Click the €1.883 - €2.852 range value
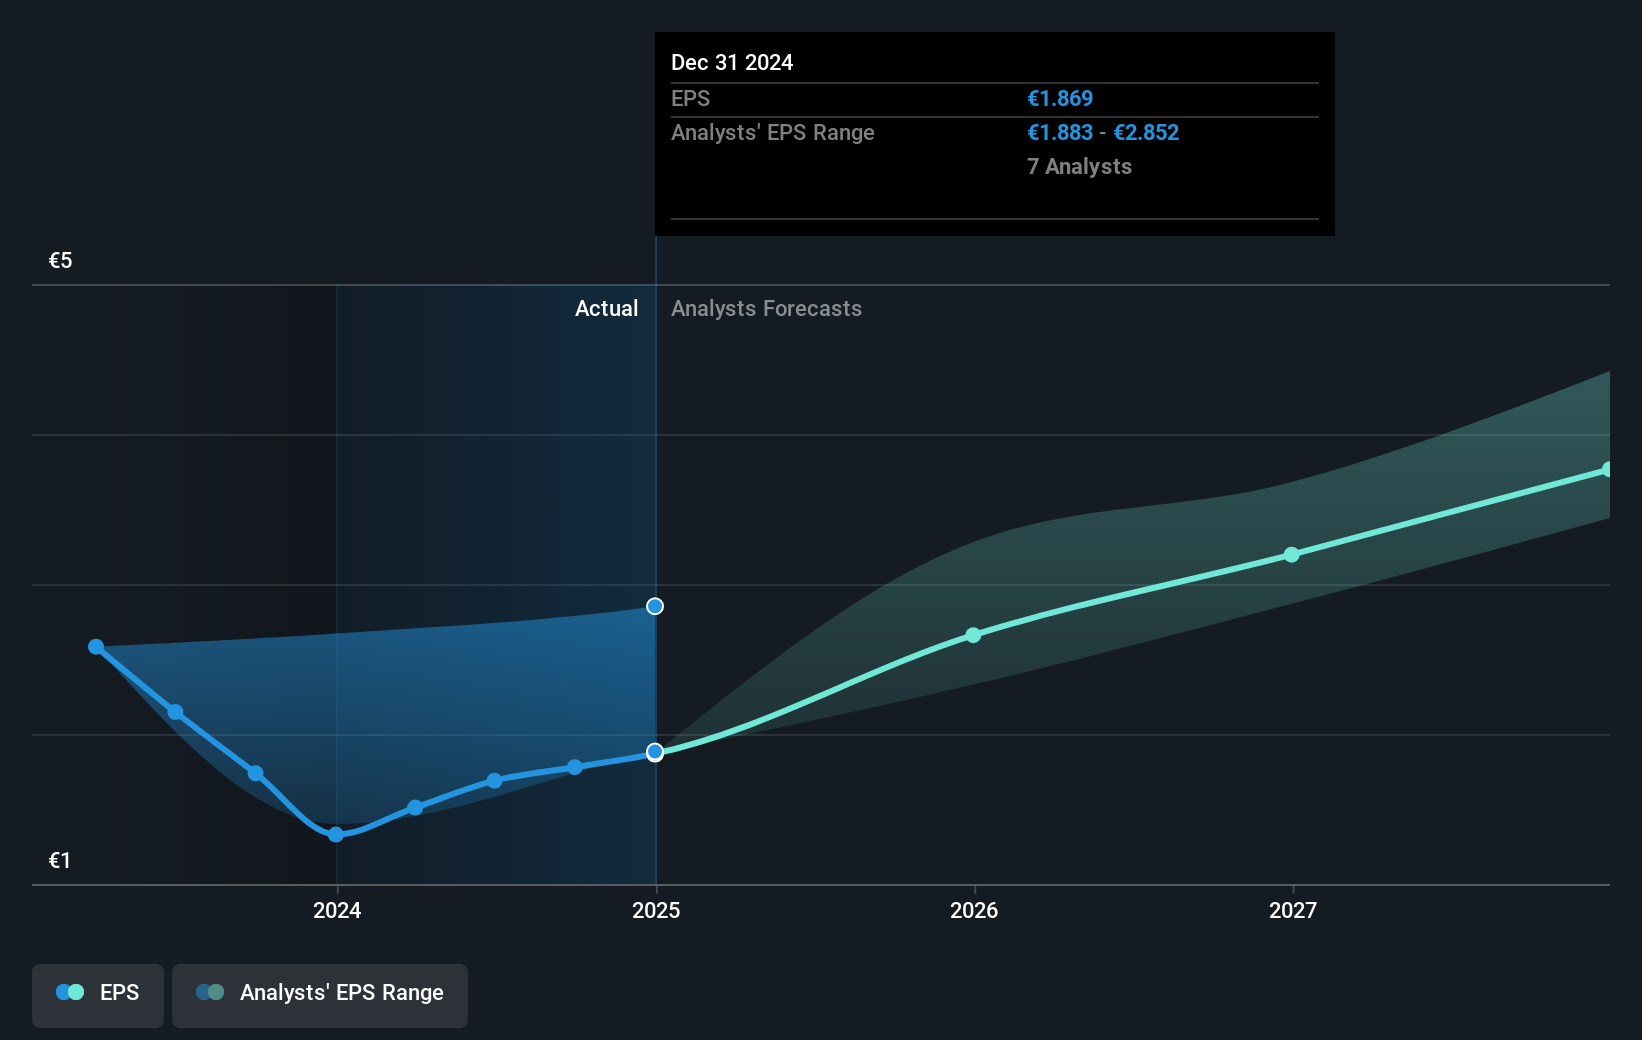 [x=1103, y=133]
